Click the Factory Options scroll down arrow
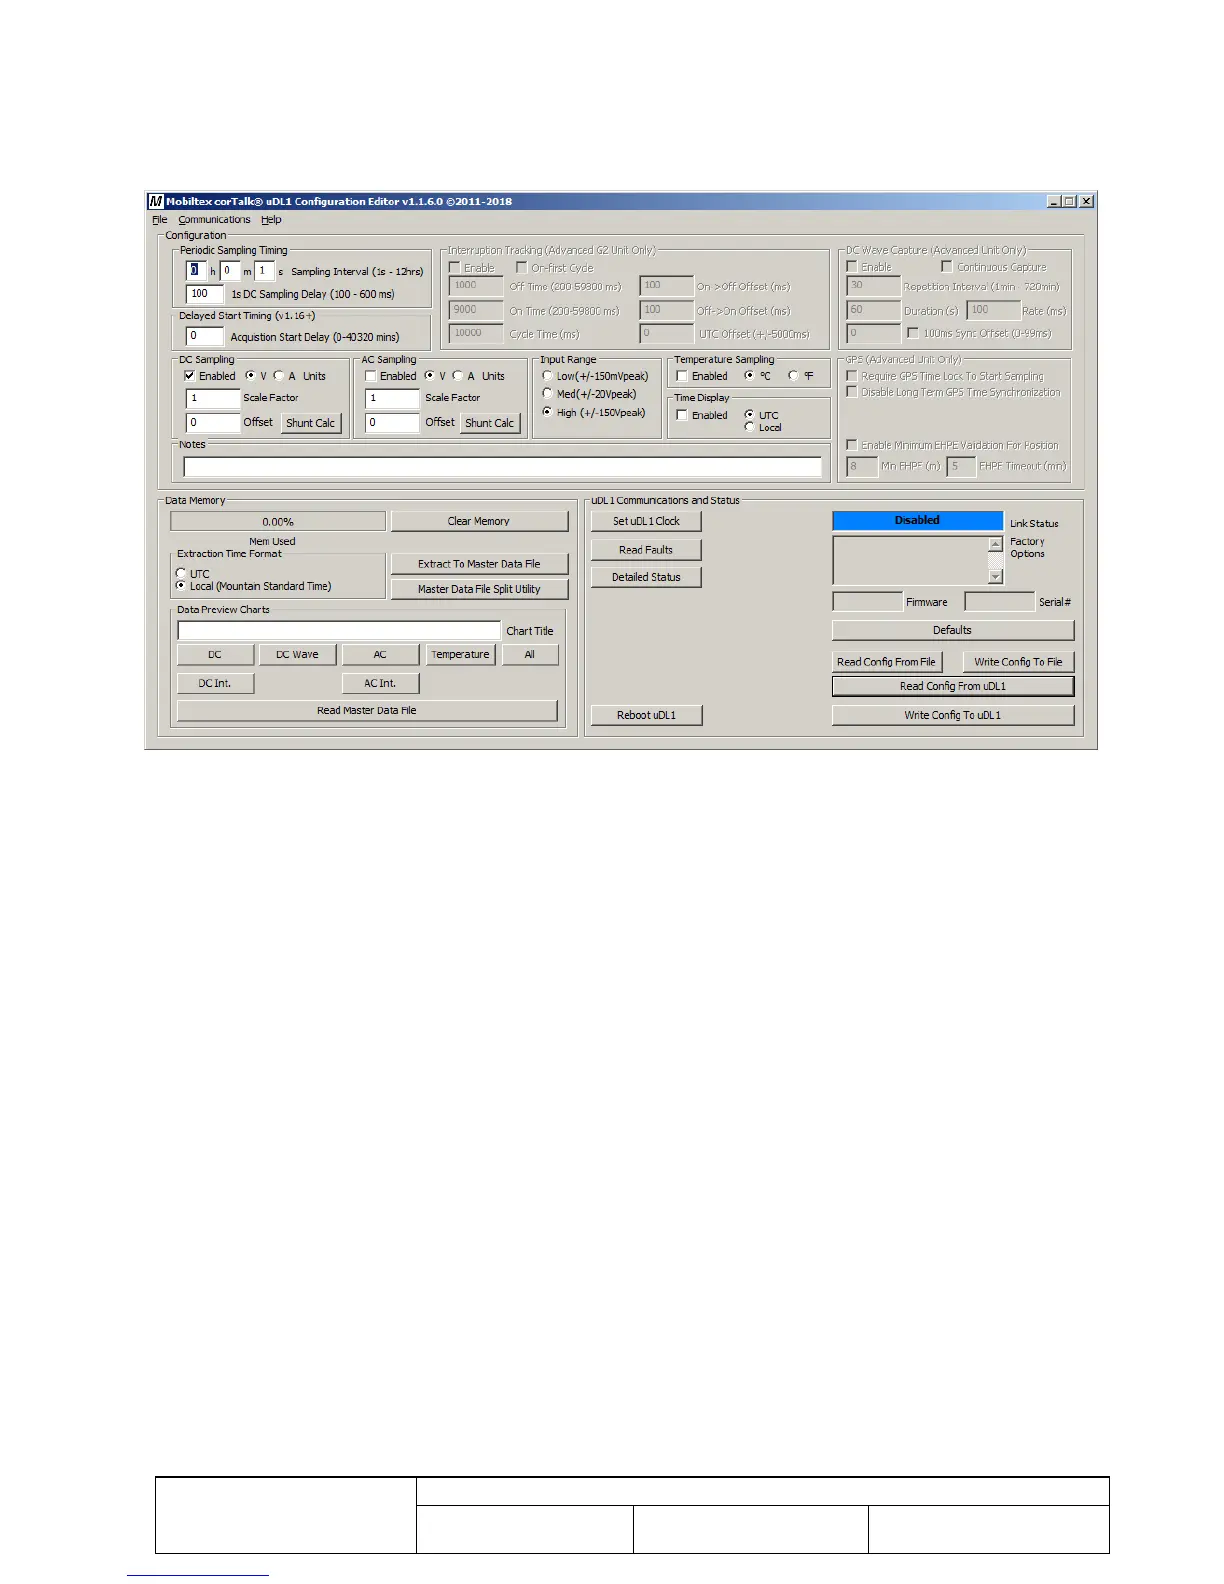Screen dimensions: 1224x1584 tap(995, 577)
